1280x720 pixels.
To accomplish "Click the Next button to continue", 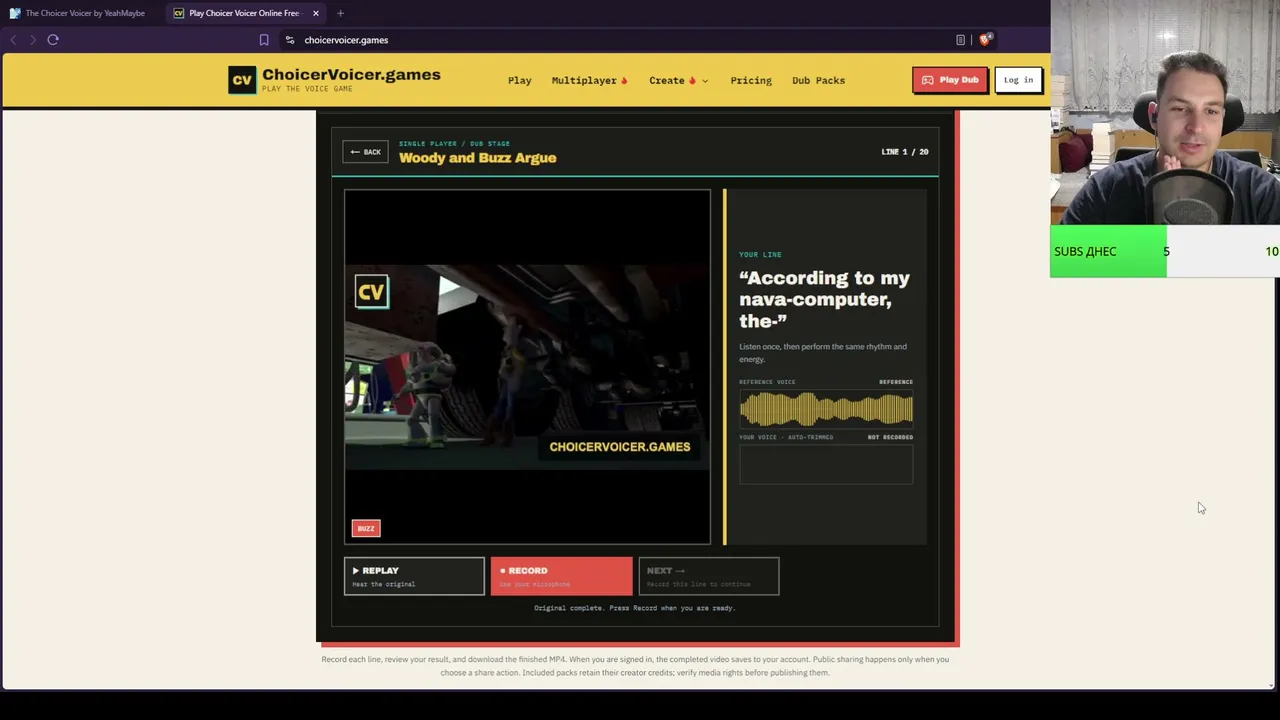I will click(708, 576).
